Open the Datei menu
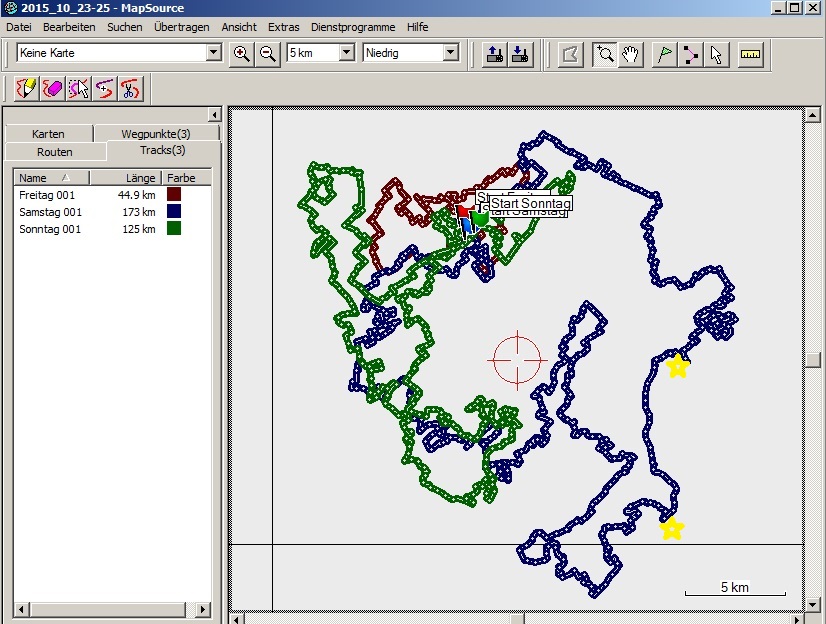Viewport: 826px width, 624px height. point(19,27)
